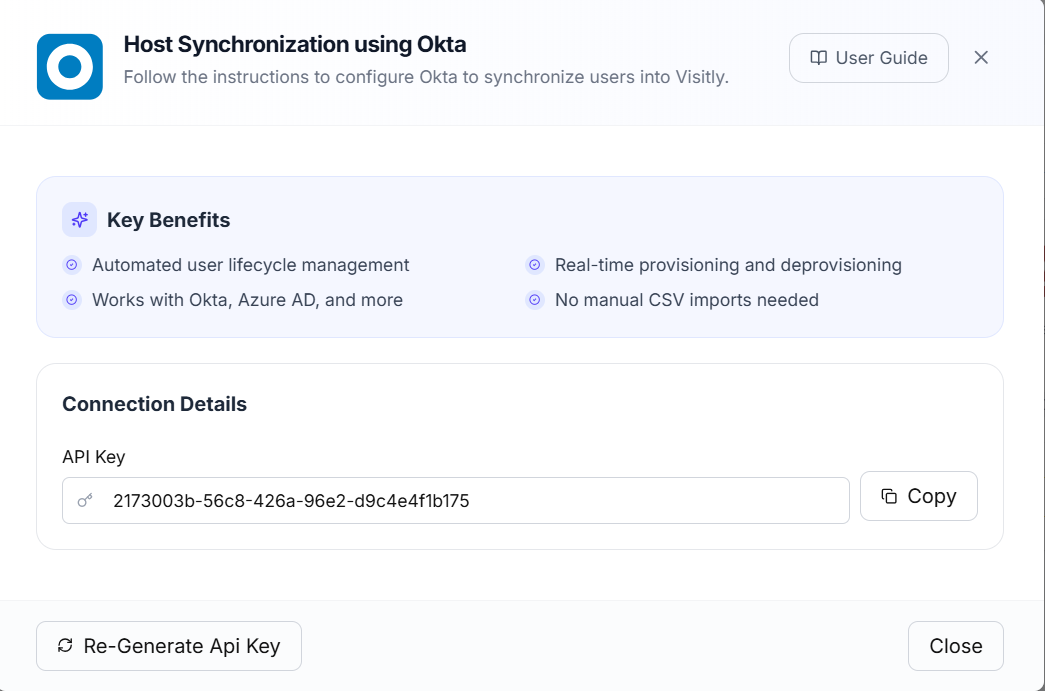The width and height of the screenshot is (1045, 691).
Task: Click the Connection Details heading
Action: [x=154, y=404]
